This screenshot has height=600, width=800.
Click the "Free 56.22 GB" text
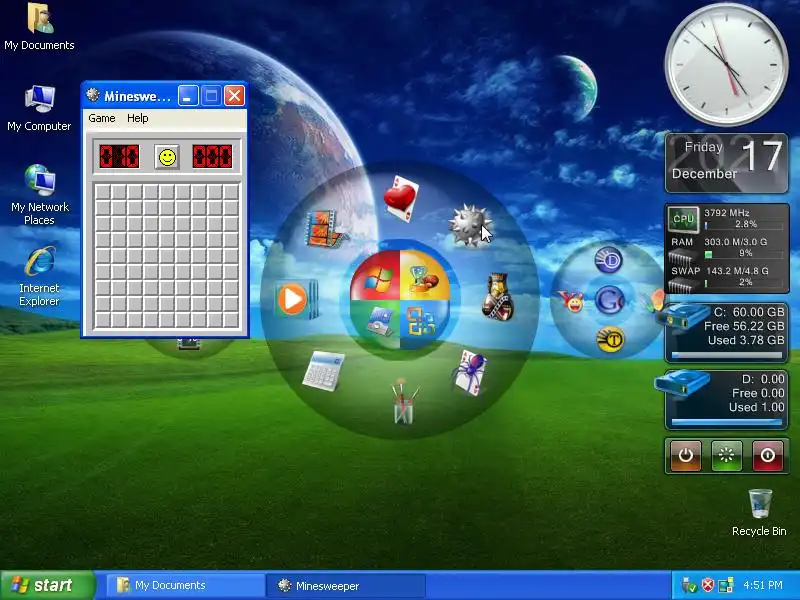(744, 326)
